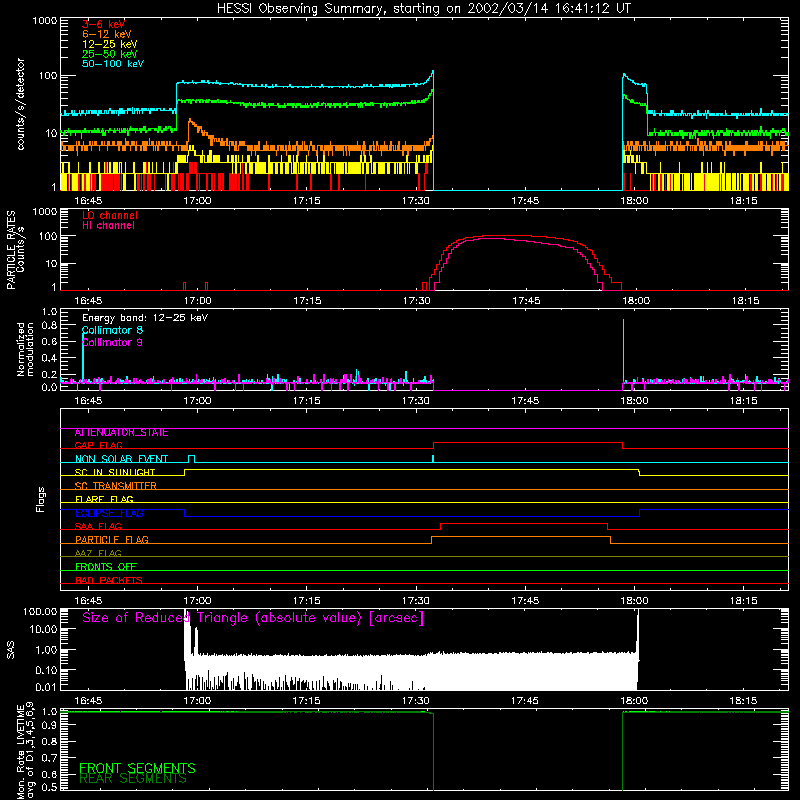The image size is (800, 800).
Task: Click the 100.00 tick label on the SAS axis
Action: point(40,611)
